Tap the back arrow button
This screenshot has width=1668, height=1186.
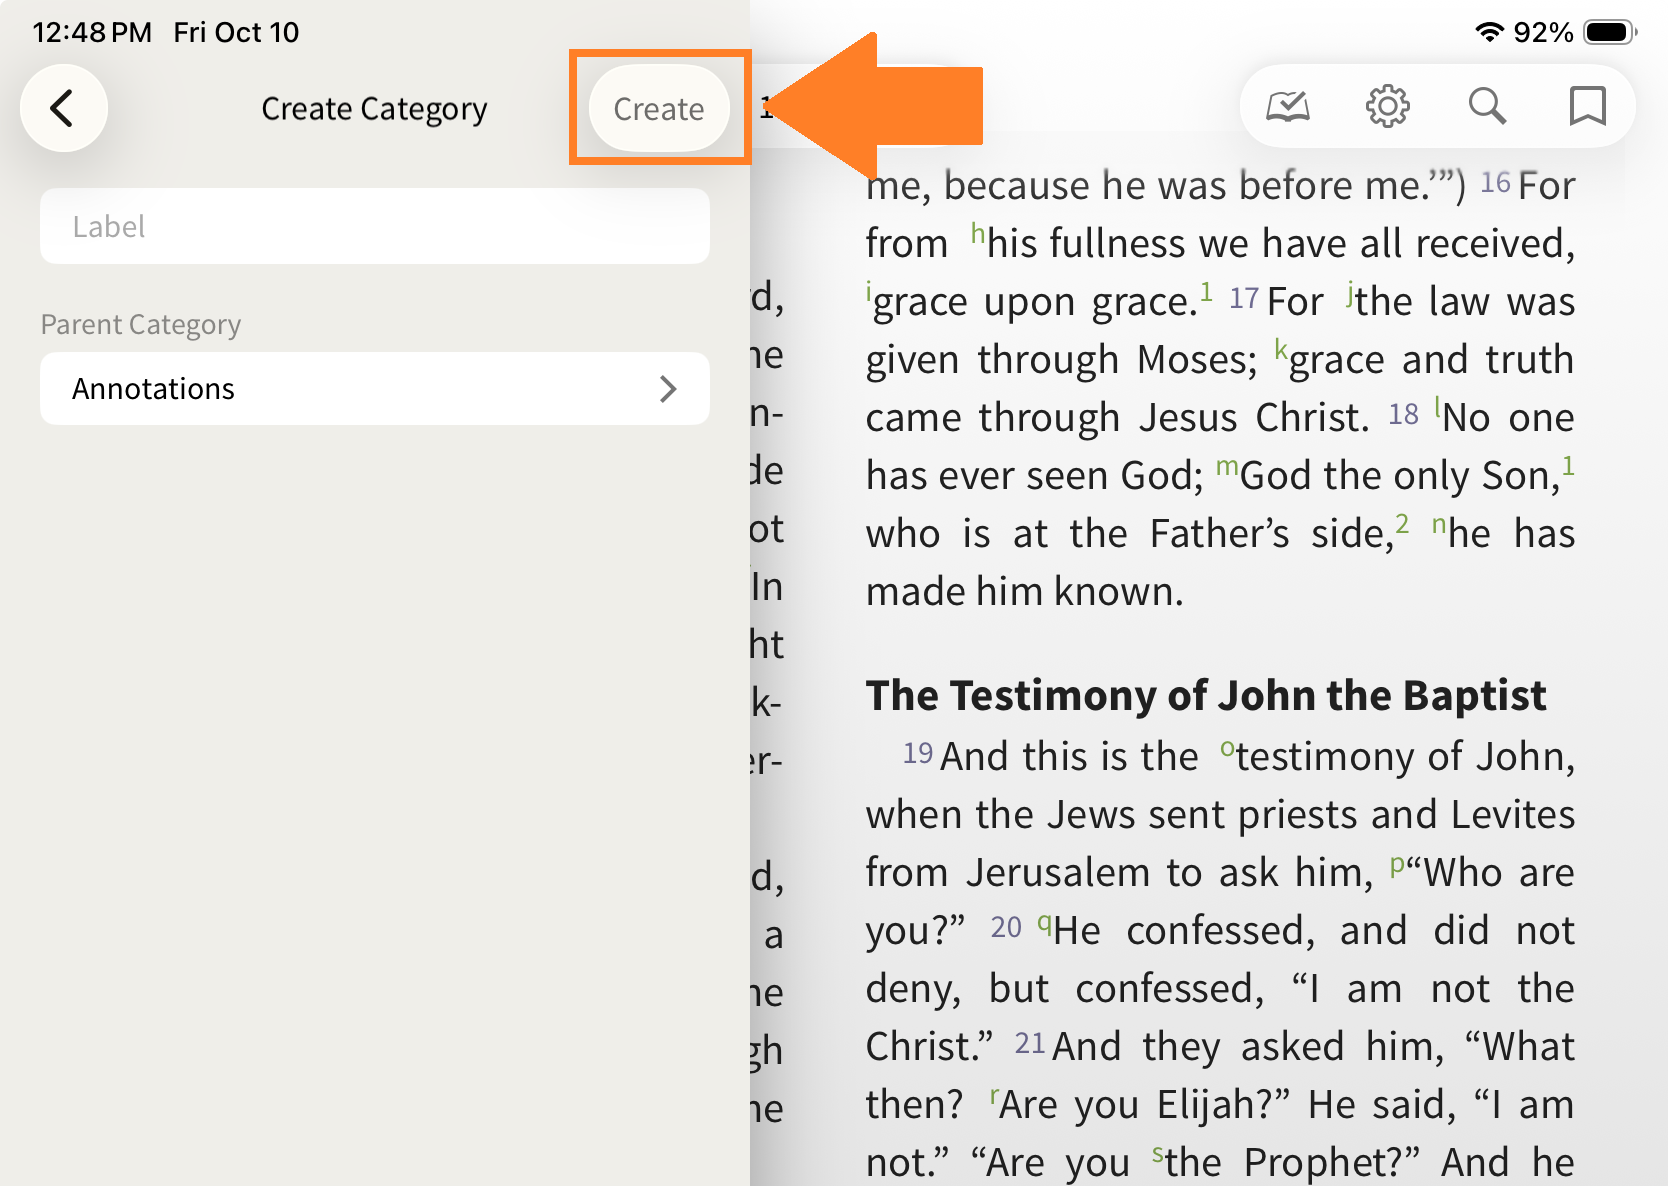click(x=63, y=108)
